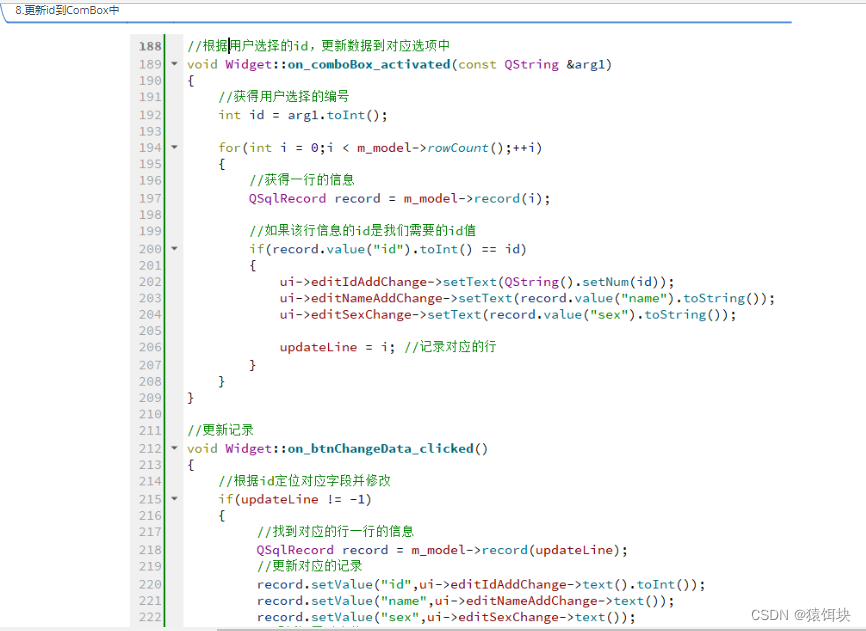Click setValue on line 220
The height and width of the screenshot is (631, 866).
click(x=342, y=585)
